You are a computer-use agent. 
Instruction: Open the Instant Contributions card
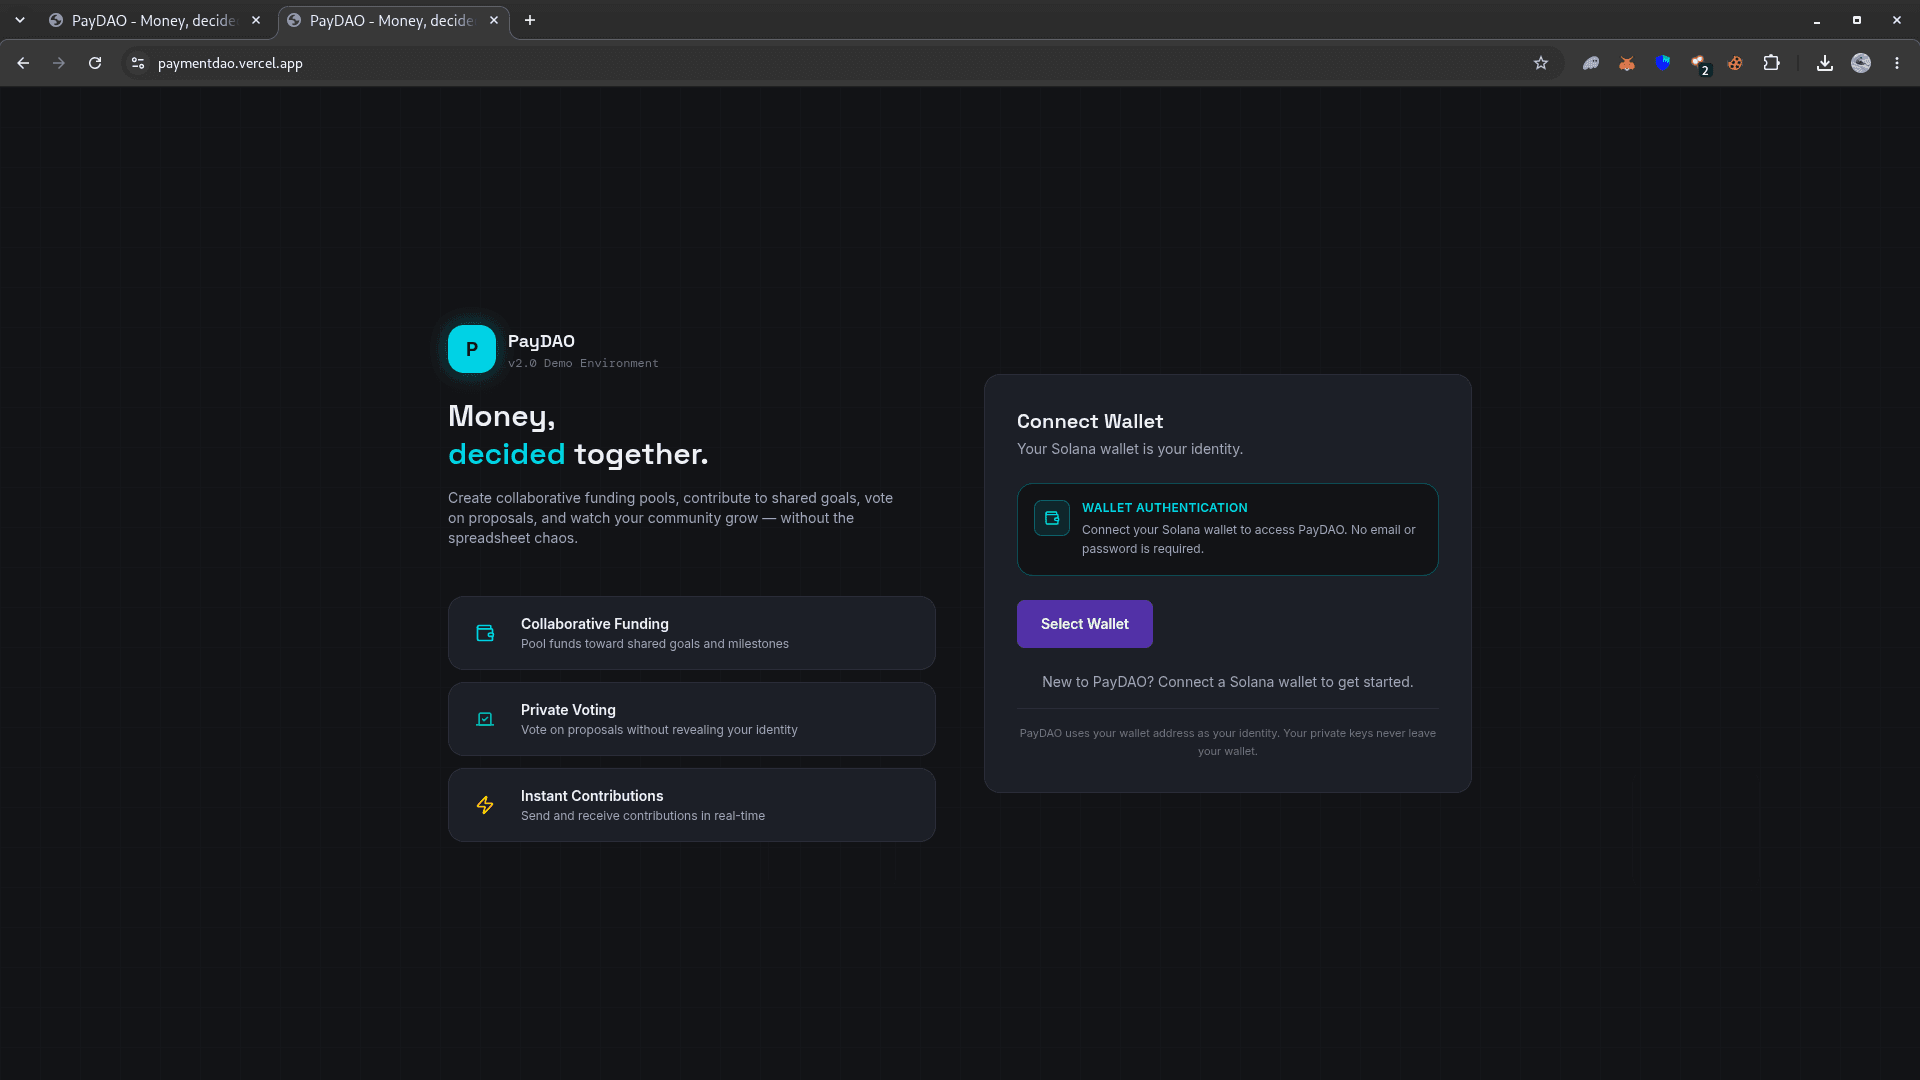tap(692, 805)
